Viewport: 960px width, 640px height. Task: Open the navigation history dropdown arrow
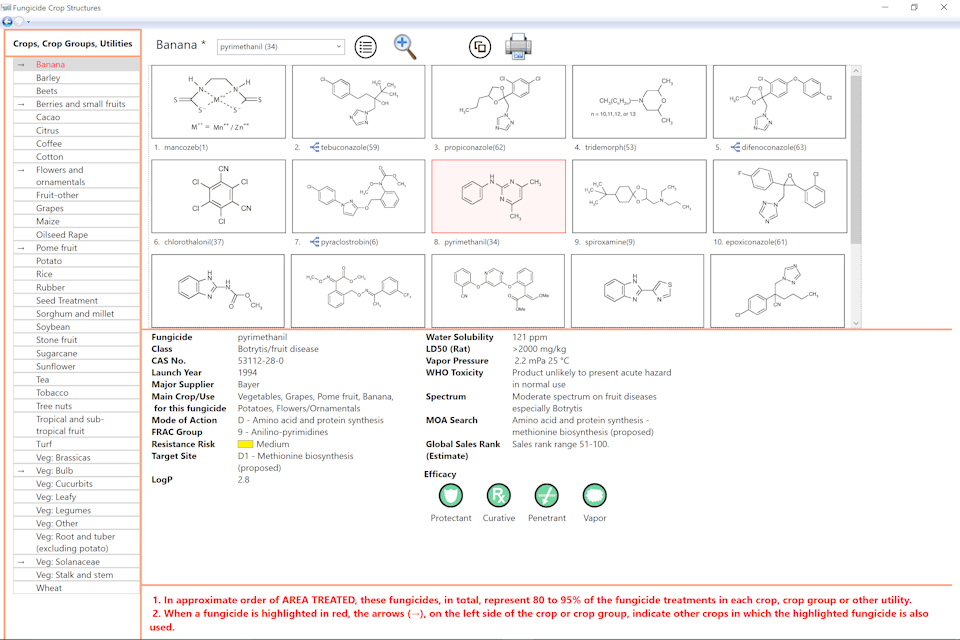pos(28,21)
